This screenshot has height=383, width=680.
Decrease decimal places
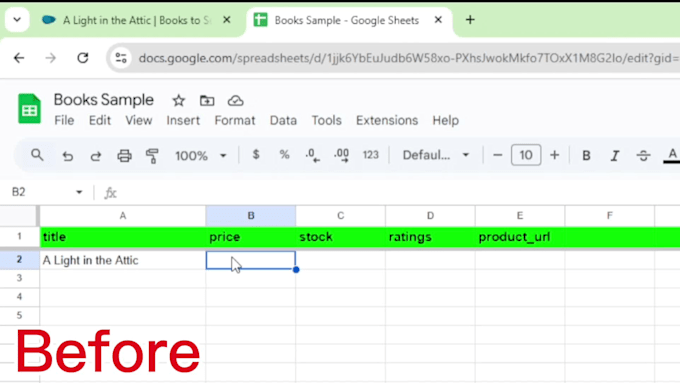click(x=312, y=155)
